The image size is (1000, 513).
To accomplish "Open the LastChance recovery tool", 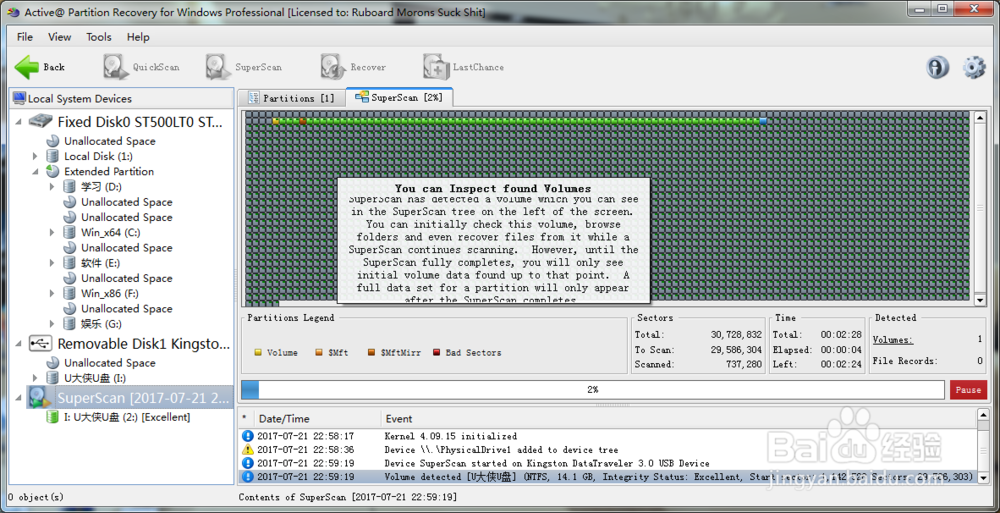I will pos(463,67).
